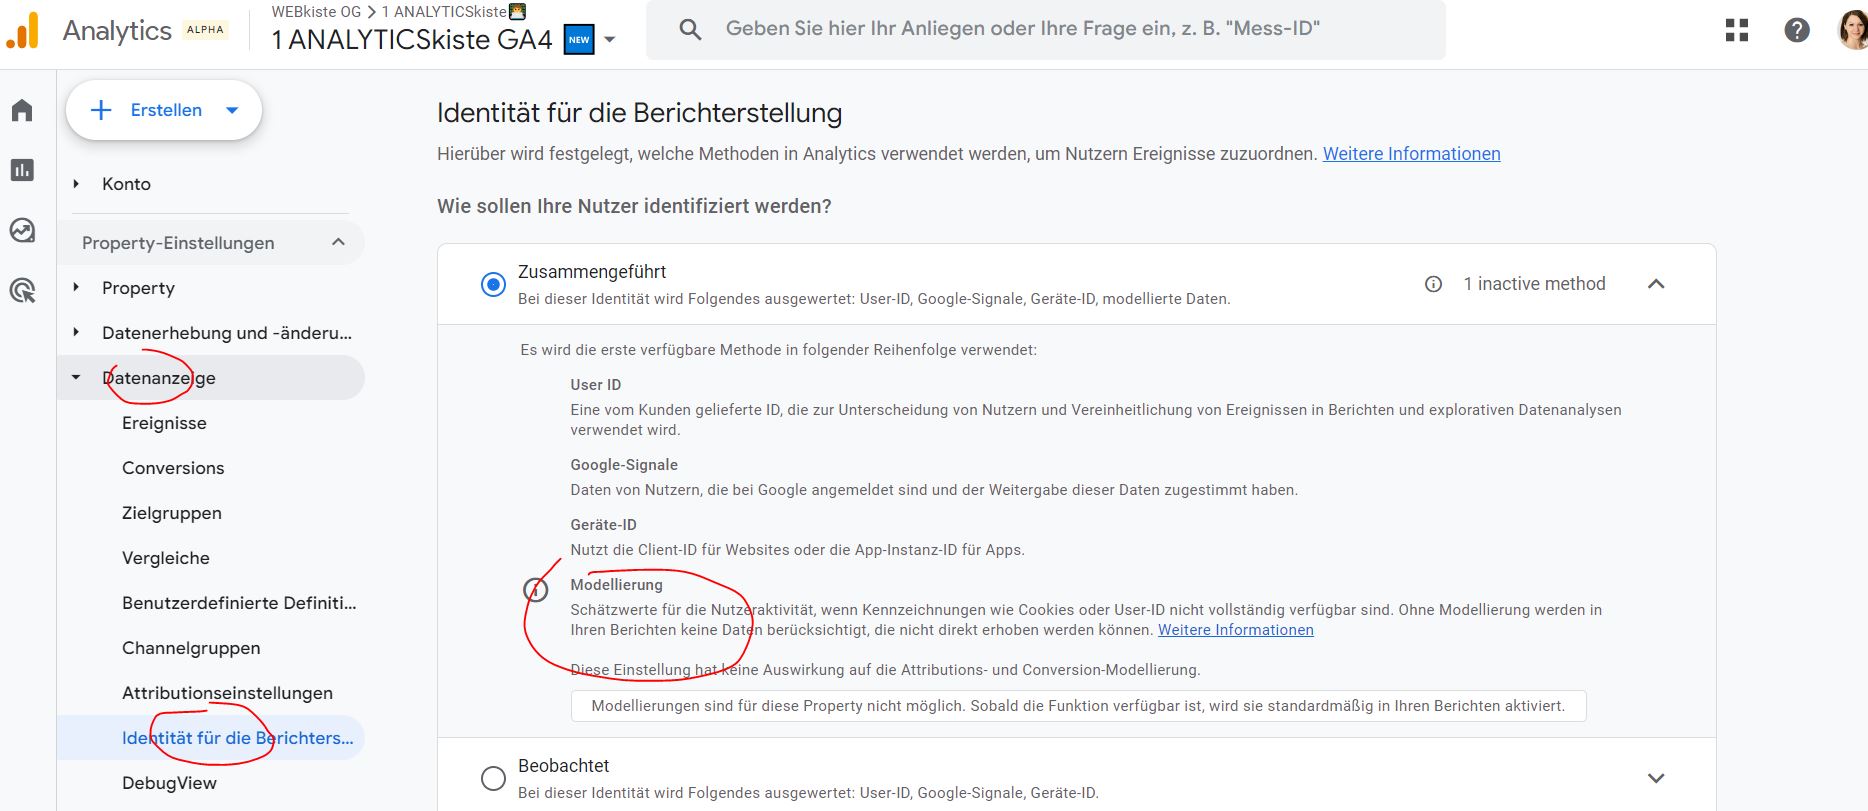Select the Beobachtet radio button

click(x=493, y=778)
